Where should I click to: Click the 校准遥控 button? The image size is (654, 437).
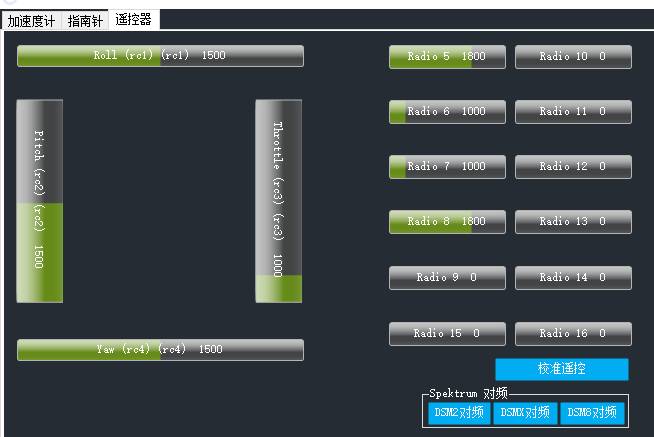point(561,369)
